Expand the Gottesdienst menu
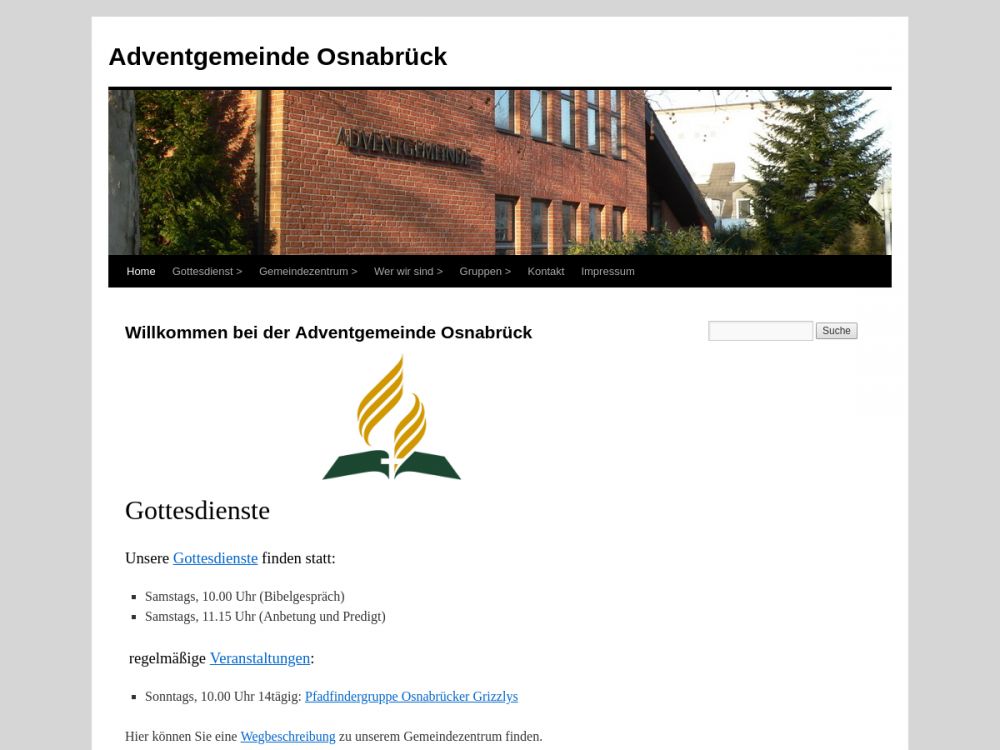This screenshot has height=750, width=1000. pyautogui.click(x=207, y=271)
